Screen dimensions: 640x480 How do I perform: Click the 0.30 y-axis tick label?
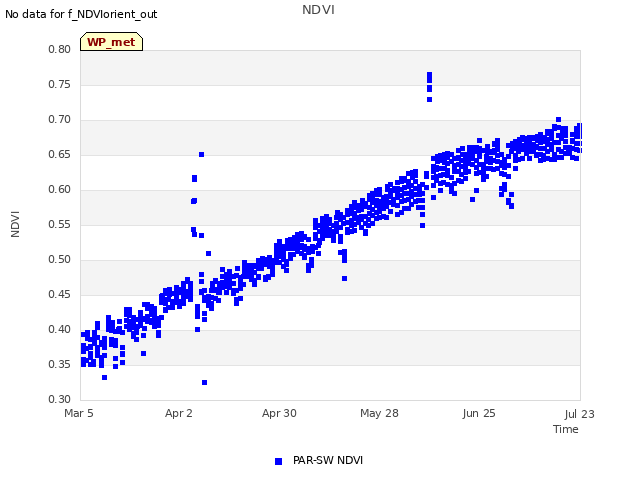click(60, 399)
